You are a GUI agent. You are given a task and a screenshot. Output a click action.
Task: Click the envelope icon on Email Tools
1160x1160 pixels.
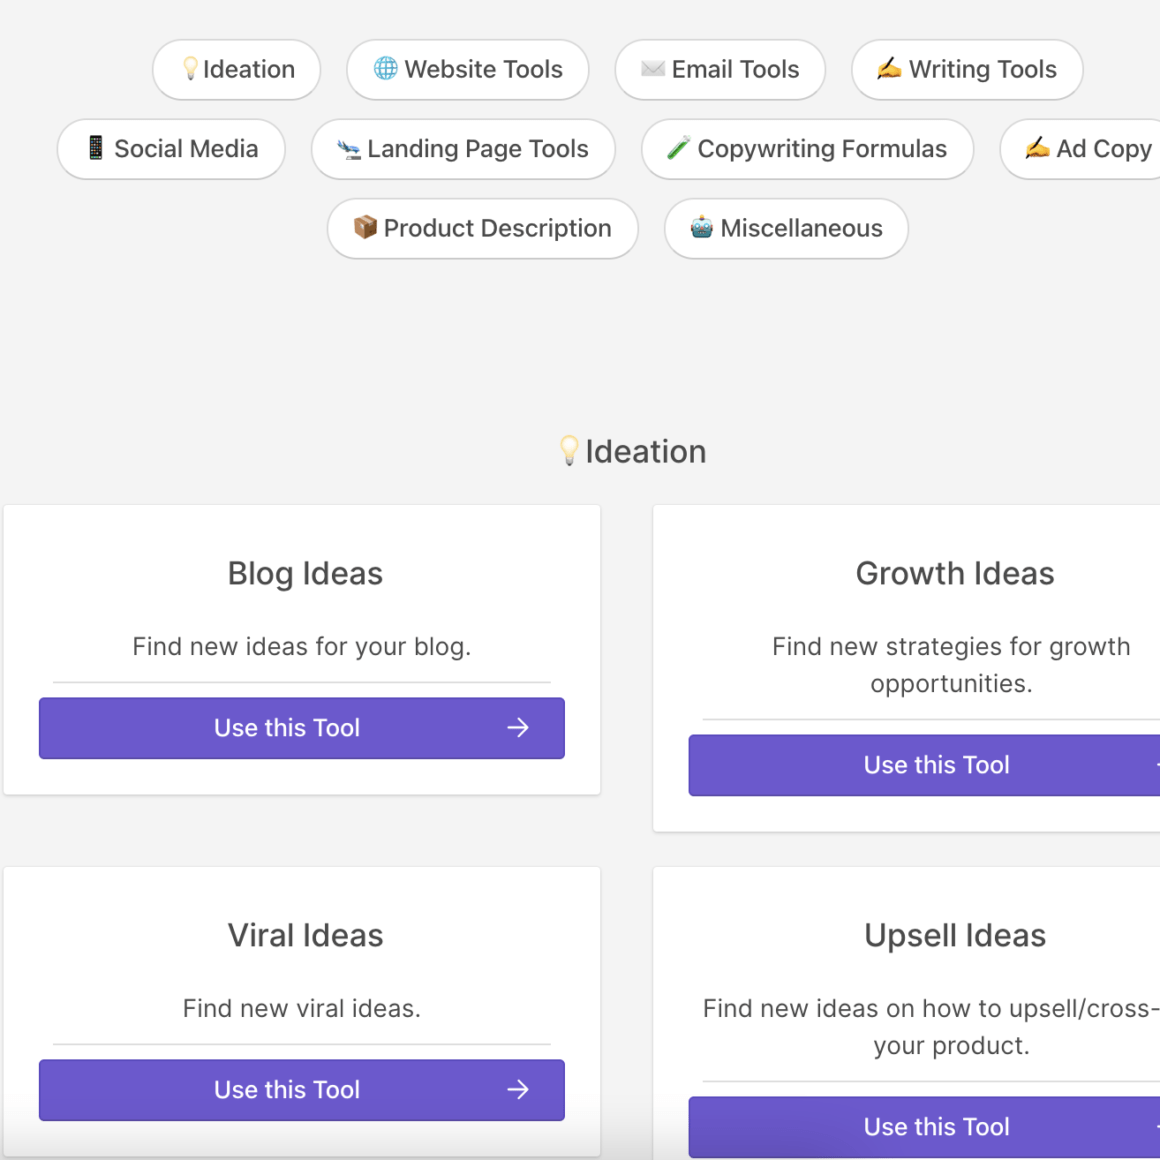(x=653, y=69)
